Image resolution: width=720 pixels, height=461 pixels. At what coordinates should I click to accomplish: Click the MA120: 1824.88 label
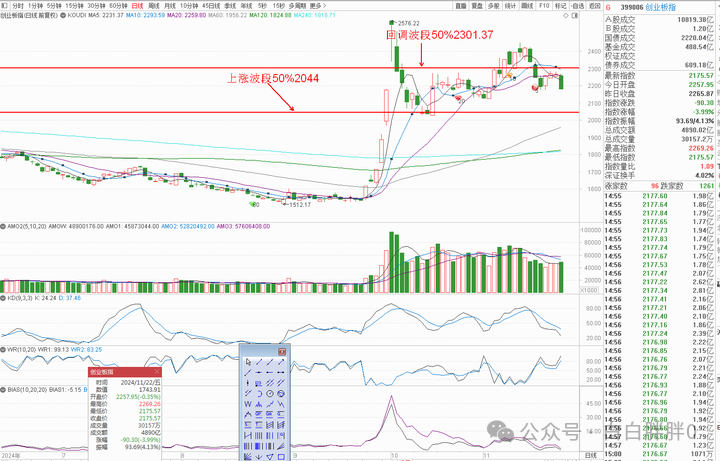[x=270, y=15]
